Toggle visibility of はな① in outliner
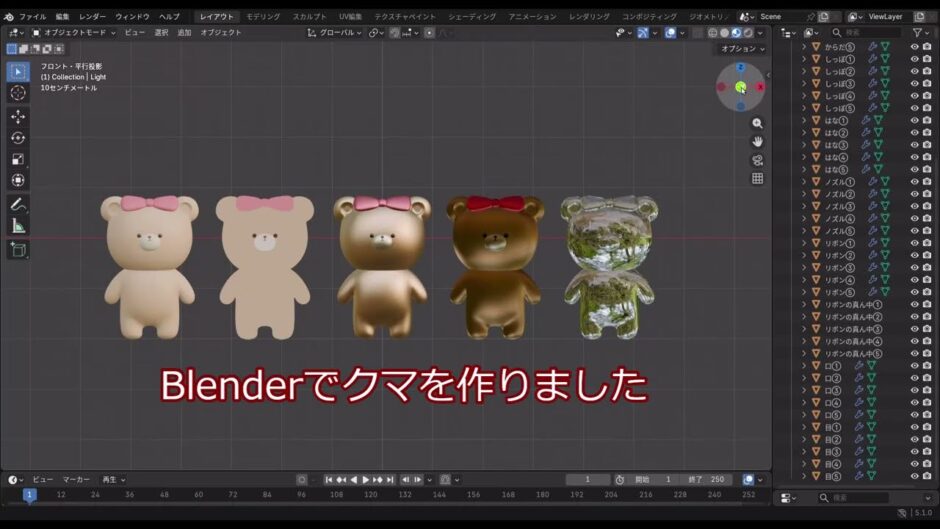 pyautogui.click(x=914, y=120)
